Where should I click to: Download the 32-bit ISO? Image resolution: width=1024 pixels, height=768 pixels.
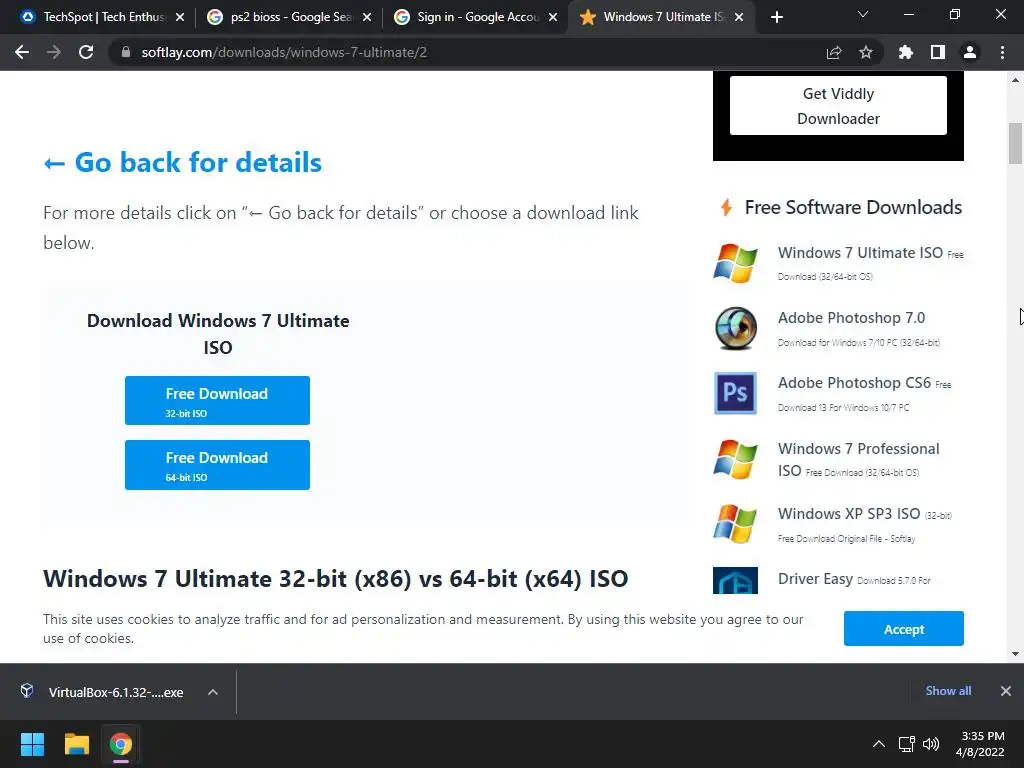click(x=217, y=400)
